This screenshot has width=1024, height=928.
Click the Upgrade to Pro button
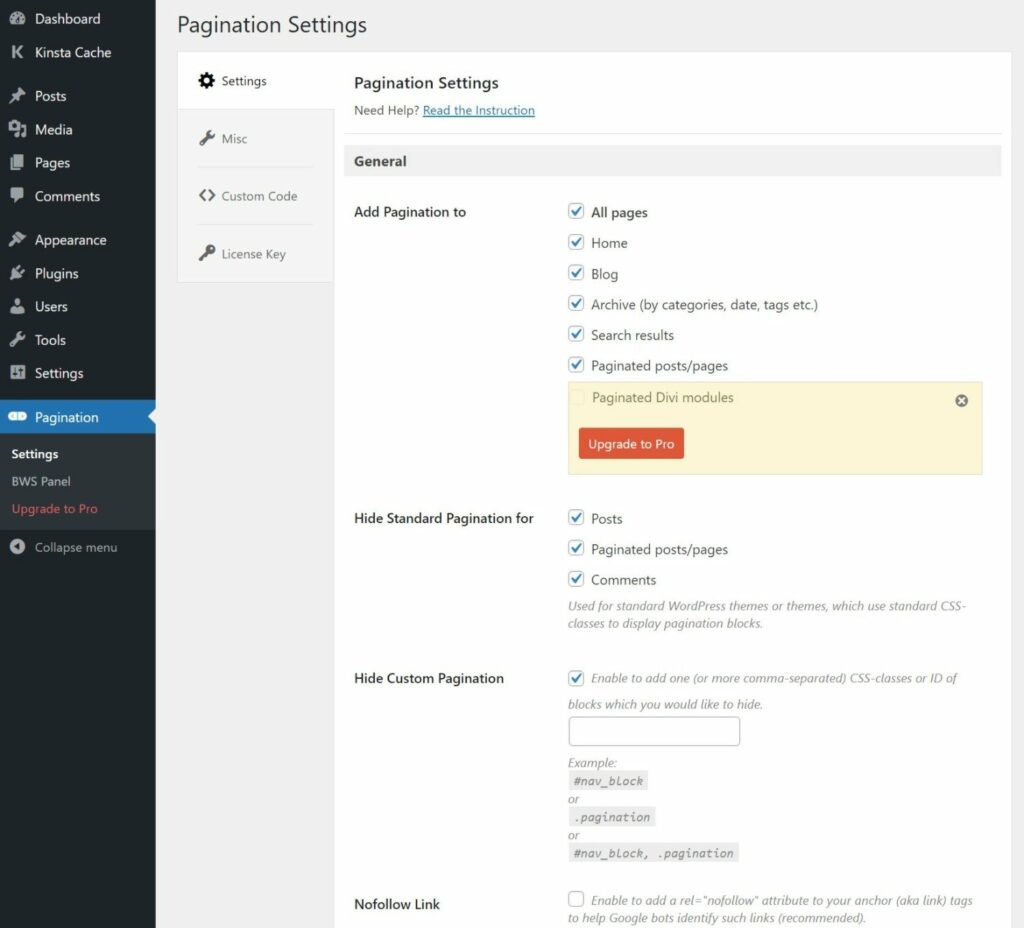click(x=631, y=443)
